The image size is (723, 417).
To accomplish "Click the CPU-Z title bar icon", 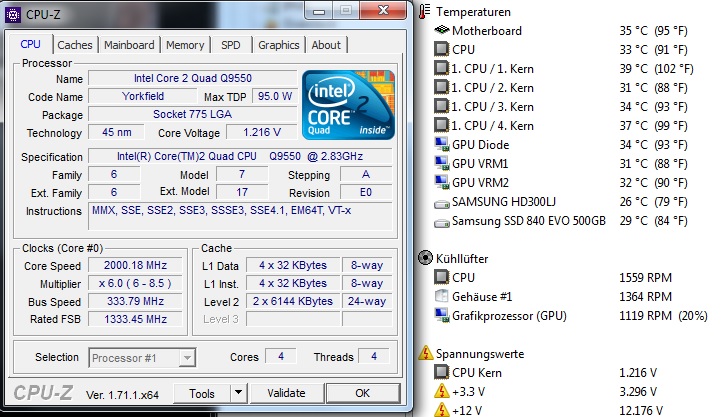I will pyautogui.click(x=12, y=15).
